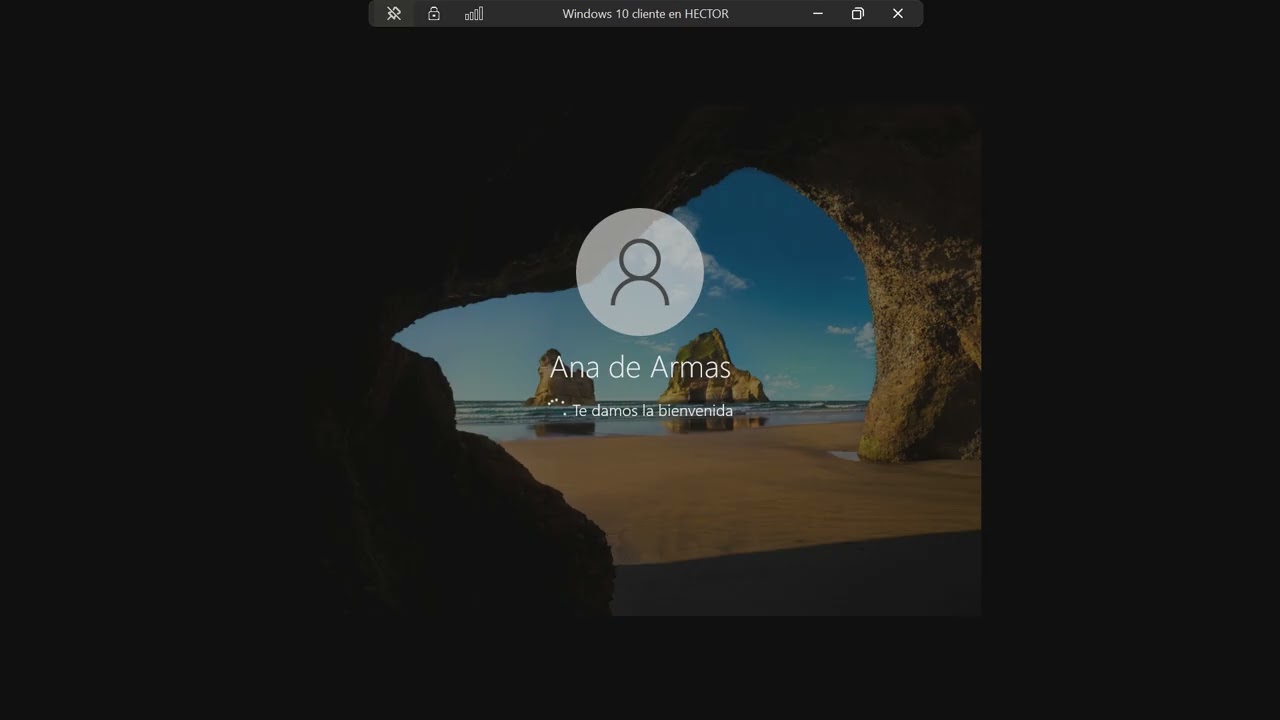Show connection signal strength info
The width and height of the screenshot is (1280, 720).
pyautogui.click(x=474, y=14)
